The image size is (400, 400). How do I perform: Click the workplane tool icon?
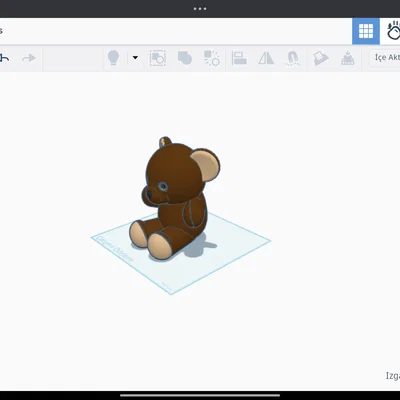320,58
